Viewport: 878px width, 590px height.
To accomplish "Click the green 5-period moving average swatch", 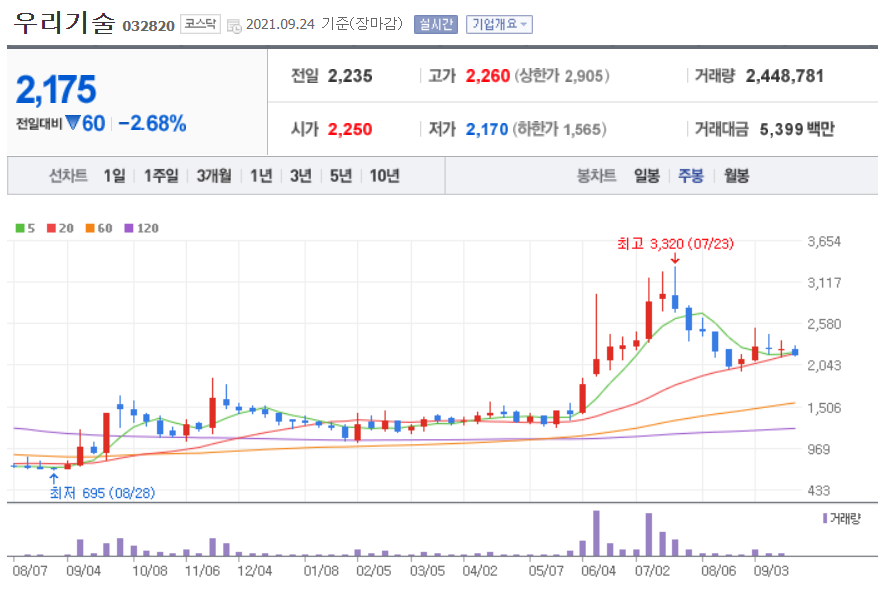I will coord(18,229).
